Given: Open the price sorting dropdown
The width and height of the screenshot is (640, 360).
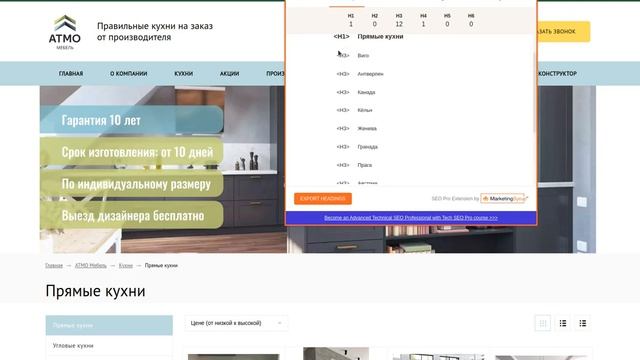Looking at the screenshot, I should pyautogui.click(x=236, y=323).
